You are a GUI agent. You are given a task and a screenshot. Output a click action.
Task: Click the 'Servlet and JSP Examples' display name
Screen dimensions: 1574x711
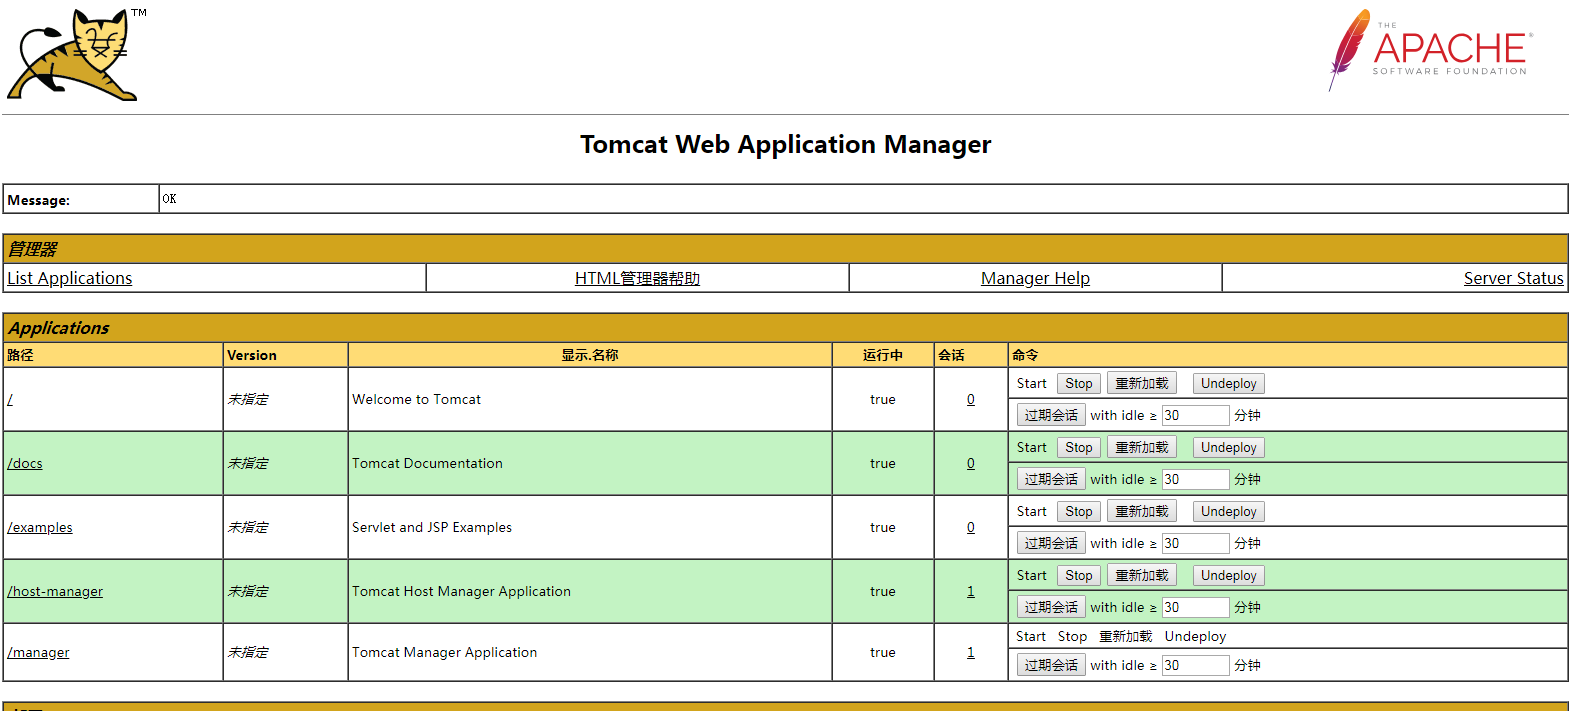coord(432,527)
